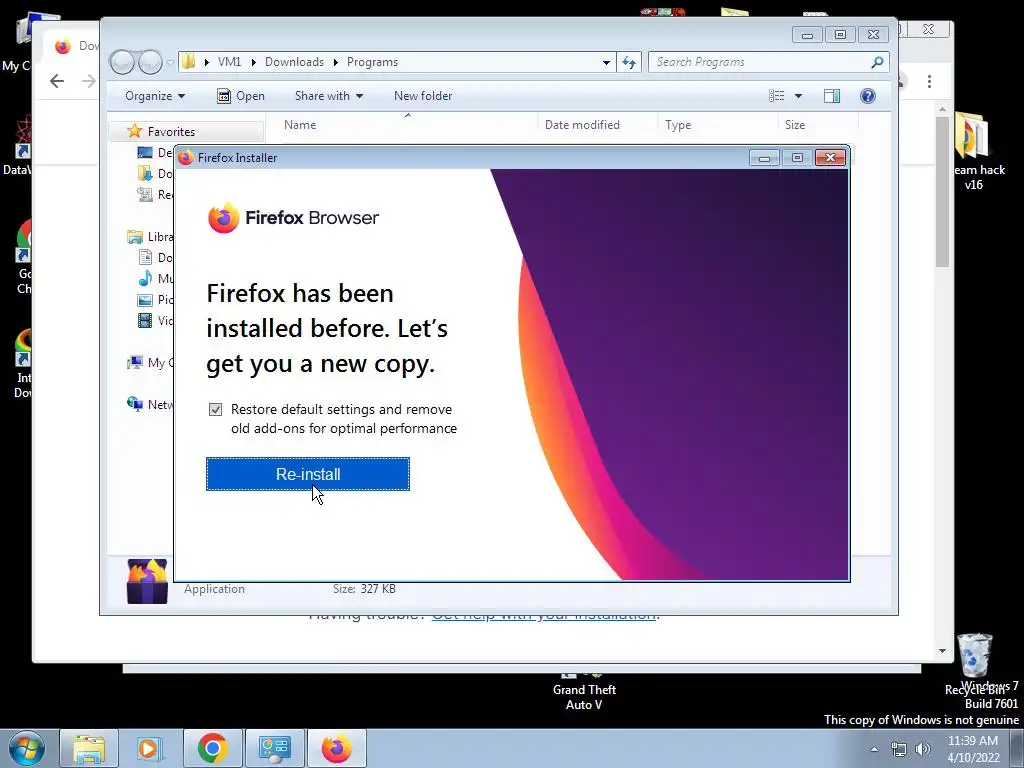Switch to Chrome in the taskbar
The height and width of the screenshot is (768, 1024).
tap(212, 748)
